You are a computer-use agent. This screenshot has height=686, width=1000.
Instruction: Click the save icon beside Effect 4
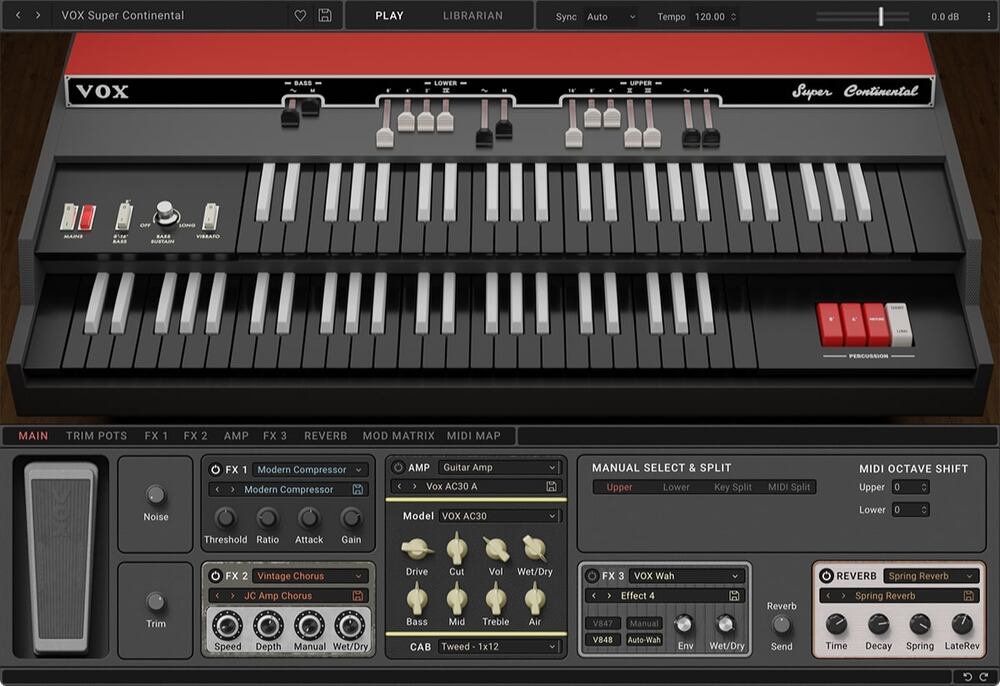pyautogui.click(x=735, y=595)
